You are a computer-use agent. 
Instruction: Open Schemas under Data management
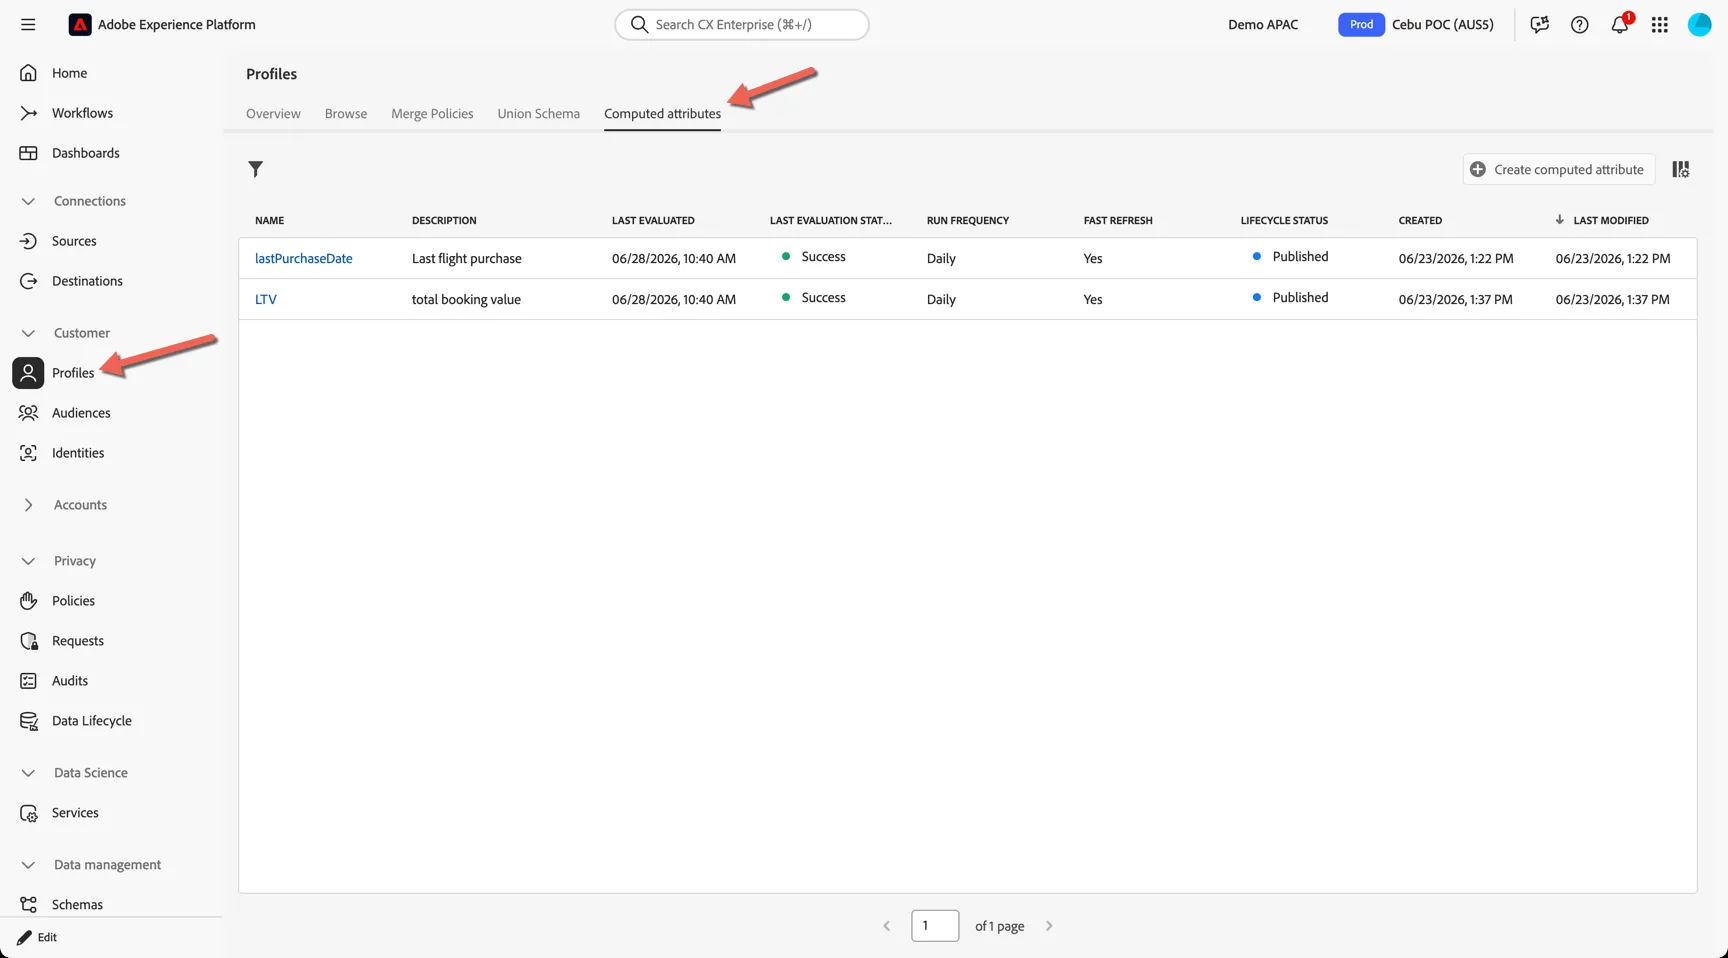[x=77, y=904]
